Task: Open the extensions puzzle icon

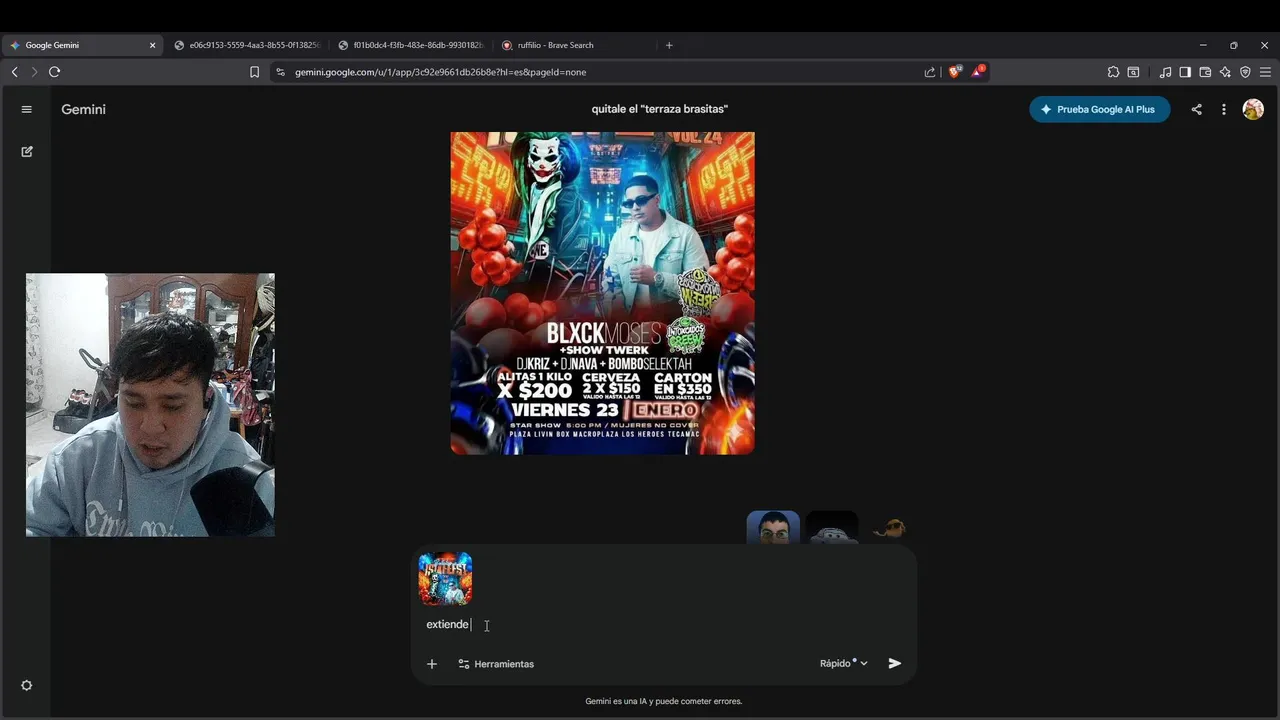Action: 1113,72
